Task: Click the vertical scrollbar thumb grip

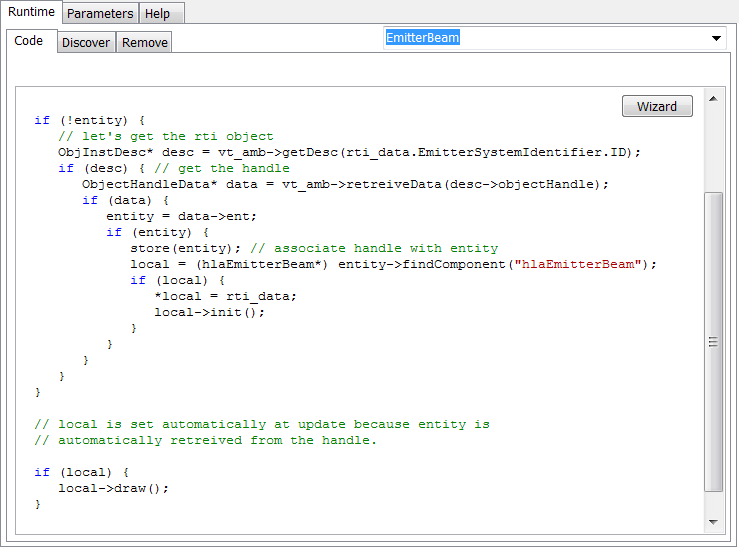Action: pos(713,342)
